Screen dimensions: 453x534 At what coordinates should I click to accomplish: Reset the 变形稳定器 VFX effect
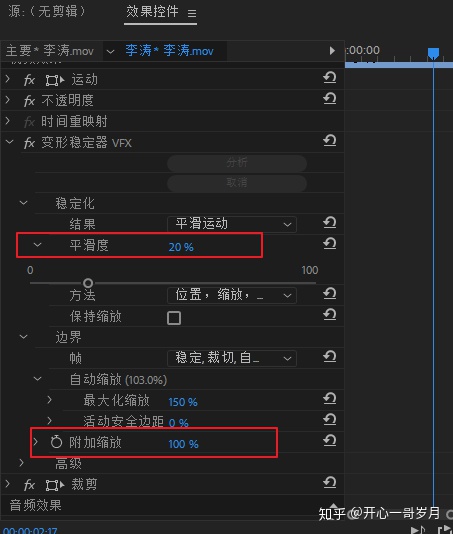pos(329,141)
